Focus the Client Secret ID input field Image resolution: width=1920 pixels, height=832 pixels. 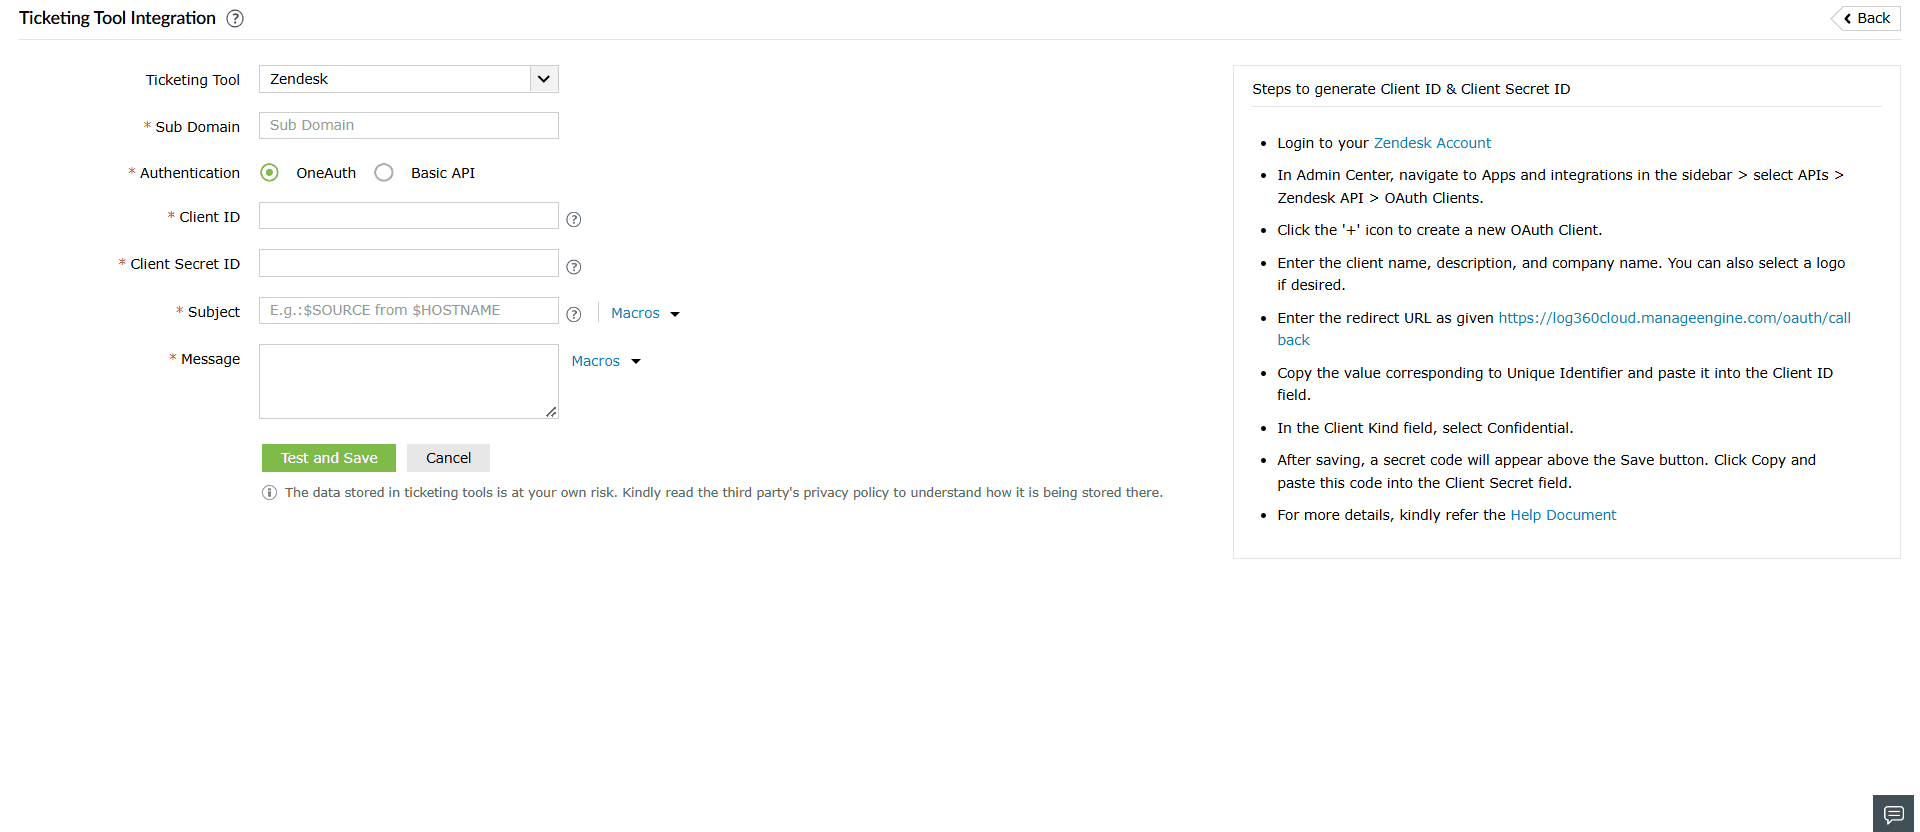(x=409, y=263)
